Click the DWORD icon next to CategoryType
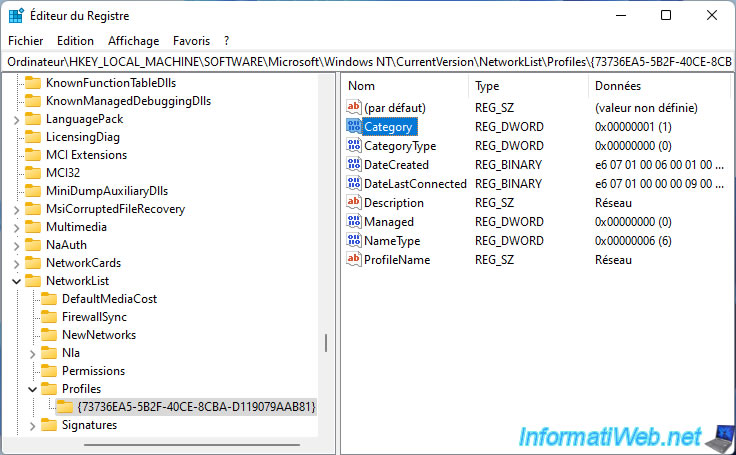The image size is (736, 455). [353, 146]
